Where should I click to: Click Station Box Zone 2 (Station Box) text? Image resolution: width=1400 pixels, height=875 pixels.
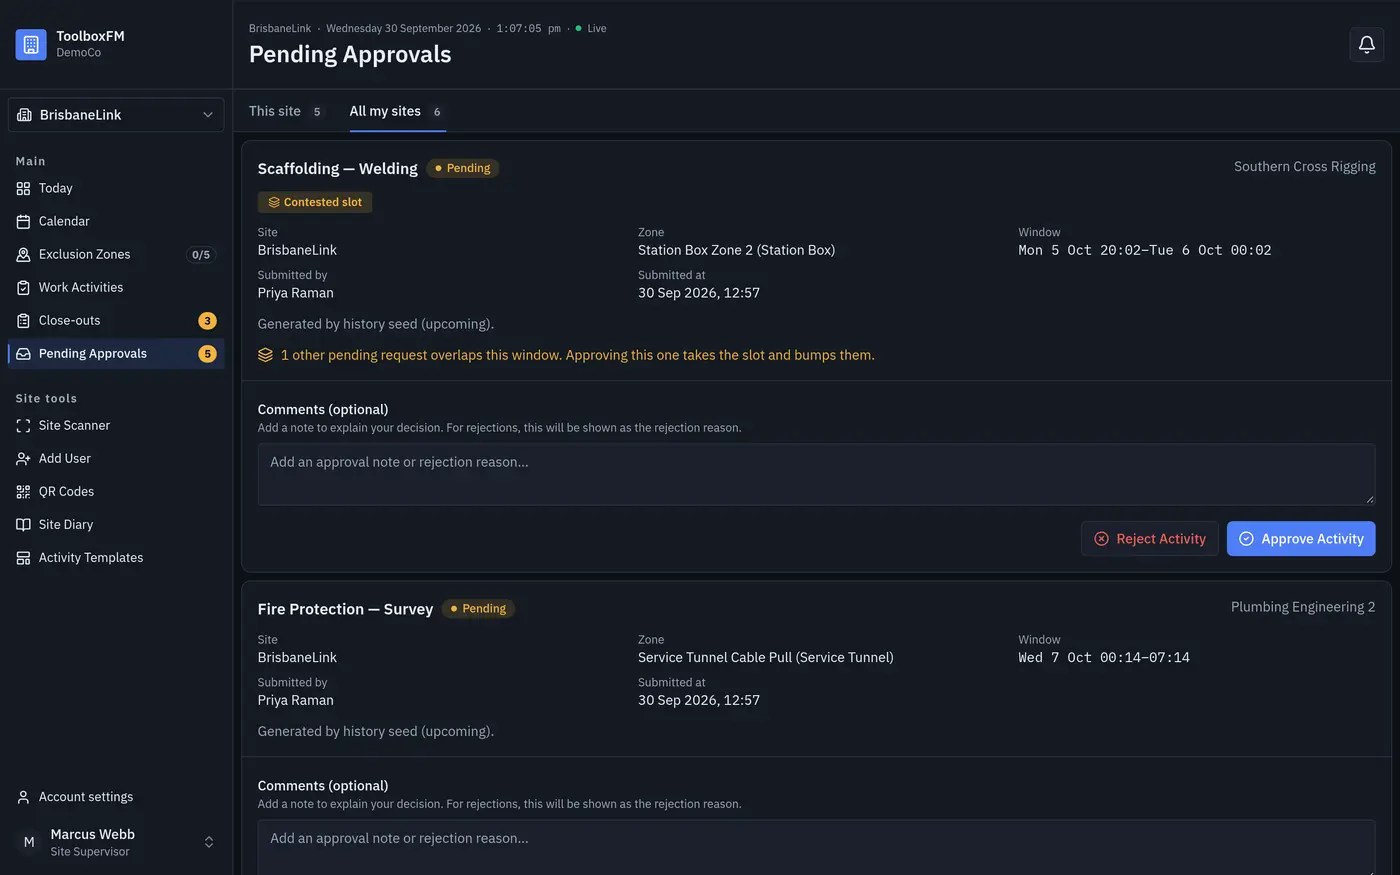pos(736,250)
